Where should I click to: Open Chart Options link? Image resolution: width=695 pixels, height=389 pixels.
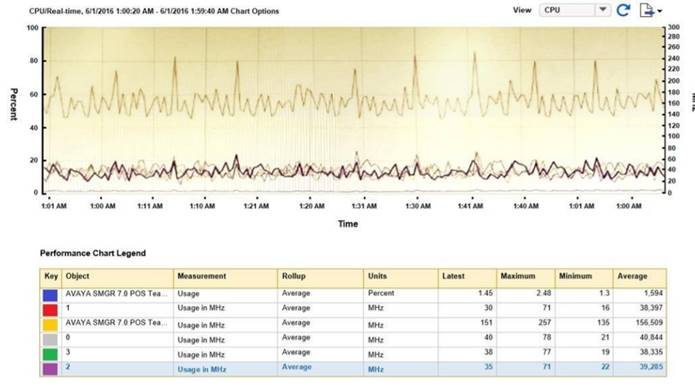click(254, 11)
